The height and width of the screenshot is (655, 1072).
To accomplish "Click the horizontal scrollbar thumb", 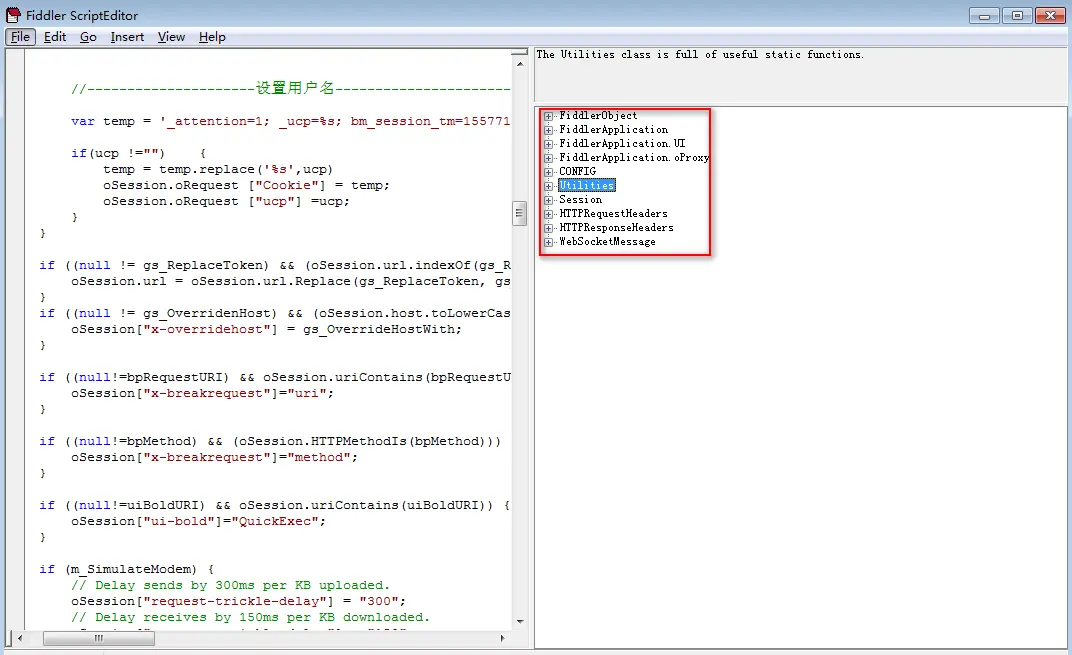I will [x=98, y=639].
